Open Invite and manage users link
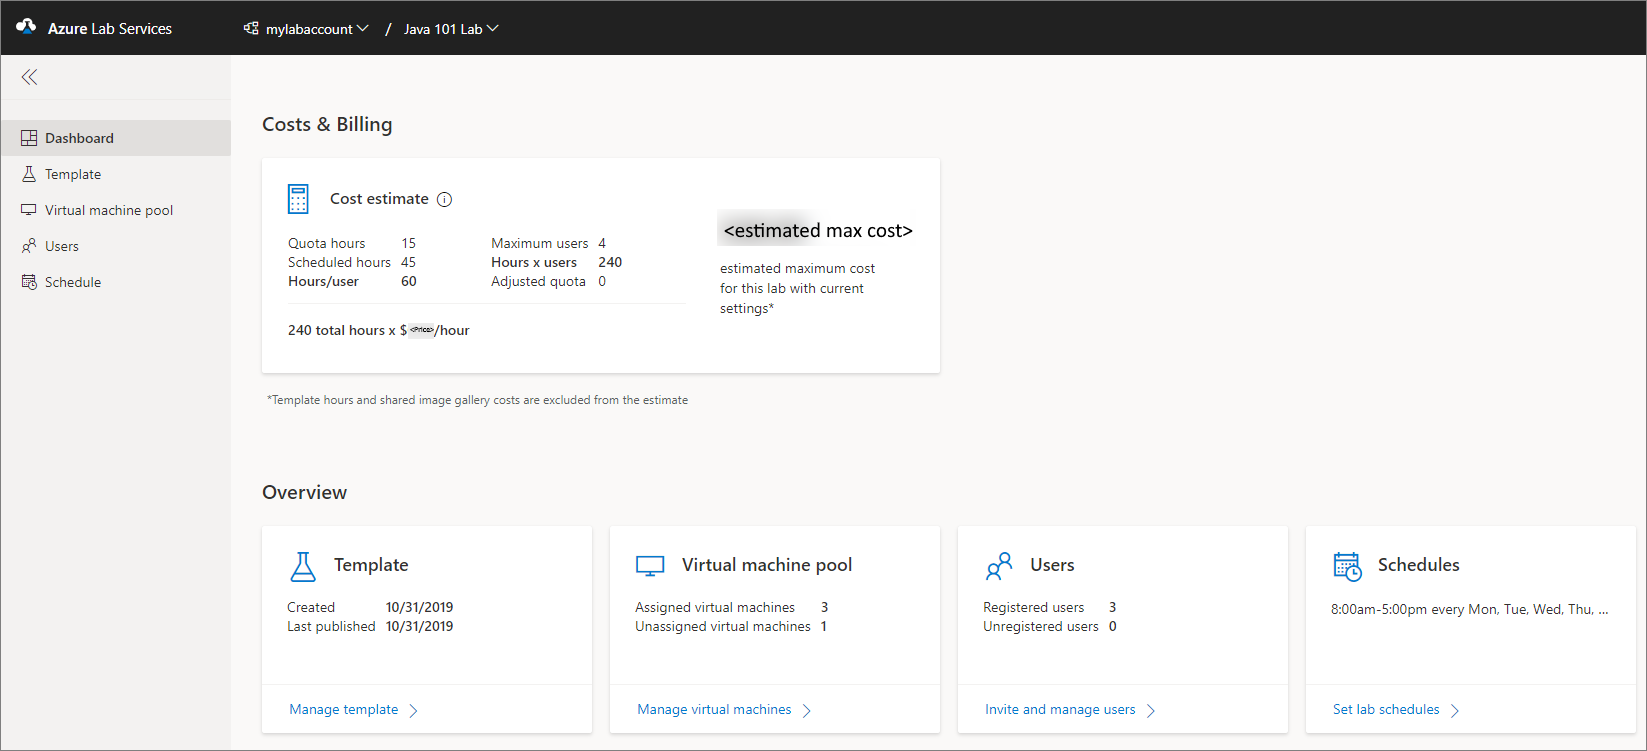 pyautogui.click(x=1060, y=710)
